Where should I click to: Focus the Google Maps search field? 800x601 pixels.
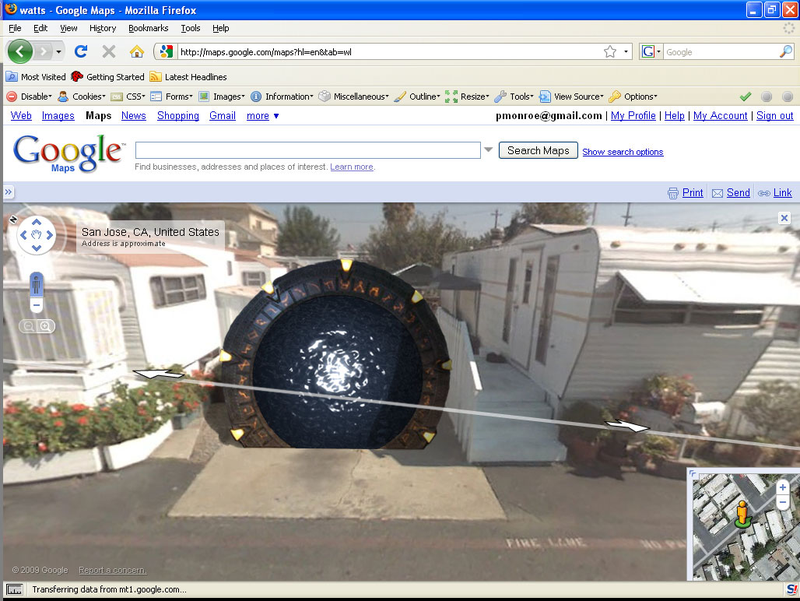308,151
